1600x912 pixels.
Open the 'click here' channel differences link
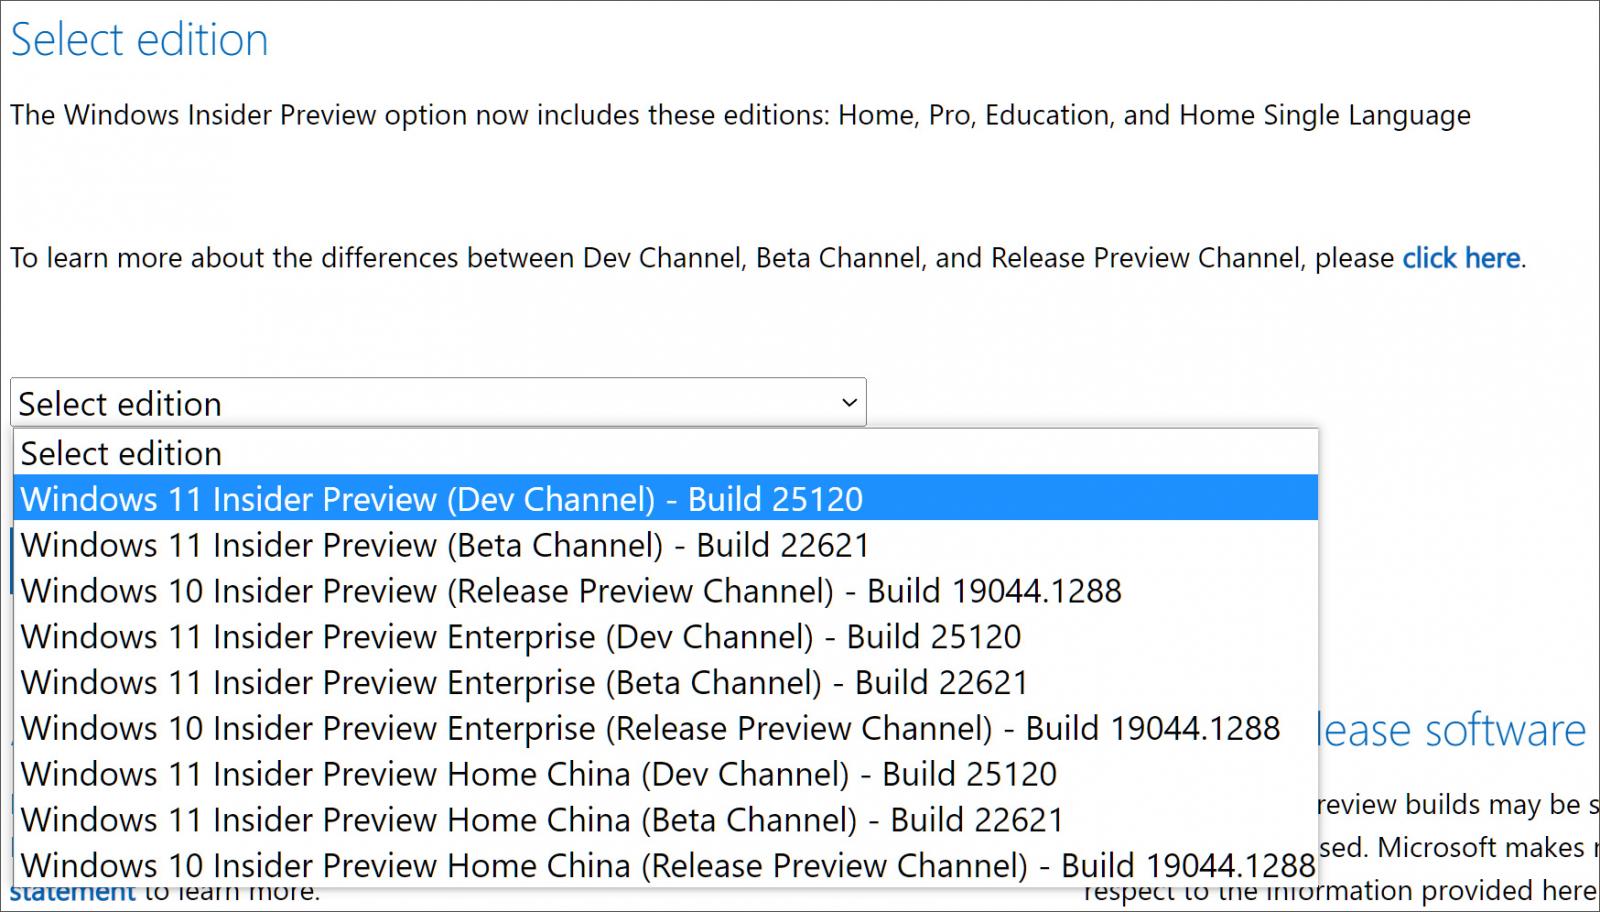click(1461, 258)
